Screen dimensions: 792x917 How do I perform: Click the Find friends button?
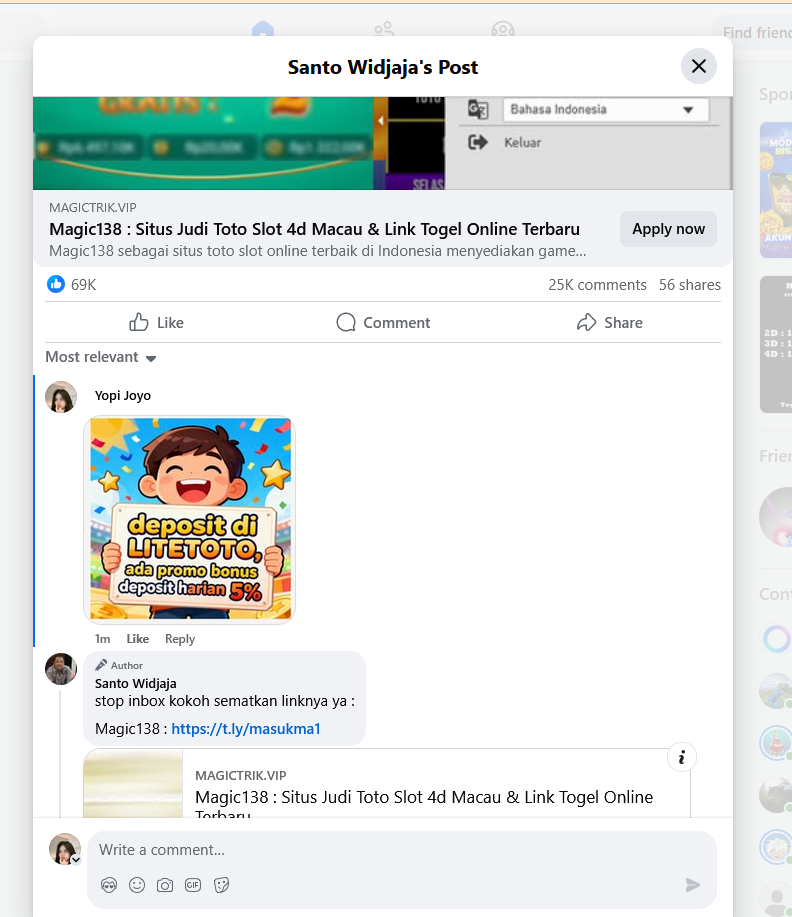pos(752,33)
